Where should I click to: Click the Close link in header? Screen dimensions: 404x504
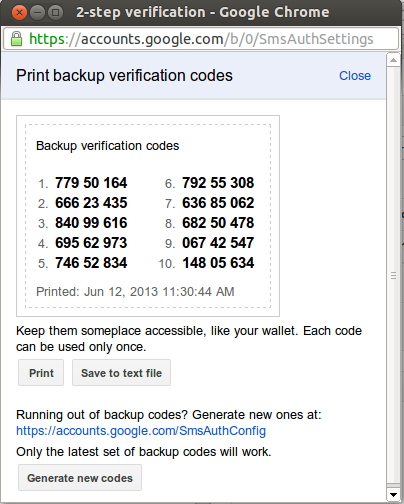pyautogui.click(x=355, y=76)
